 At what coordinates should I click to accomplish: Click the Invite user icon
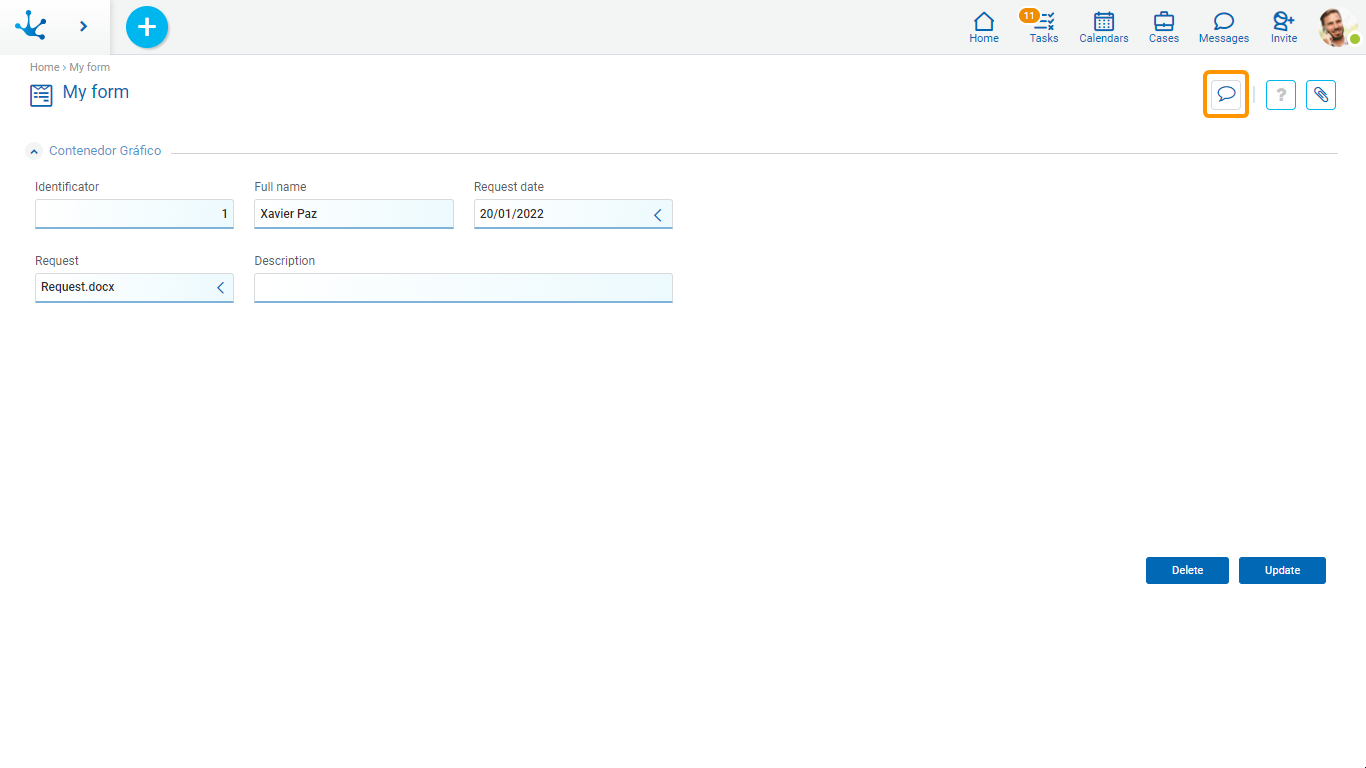tap(1284, 27)
